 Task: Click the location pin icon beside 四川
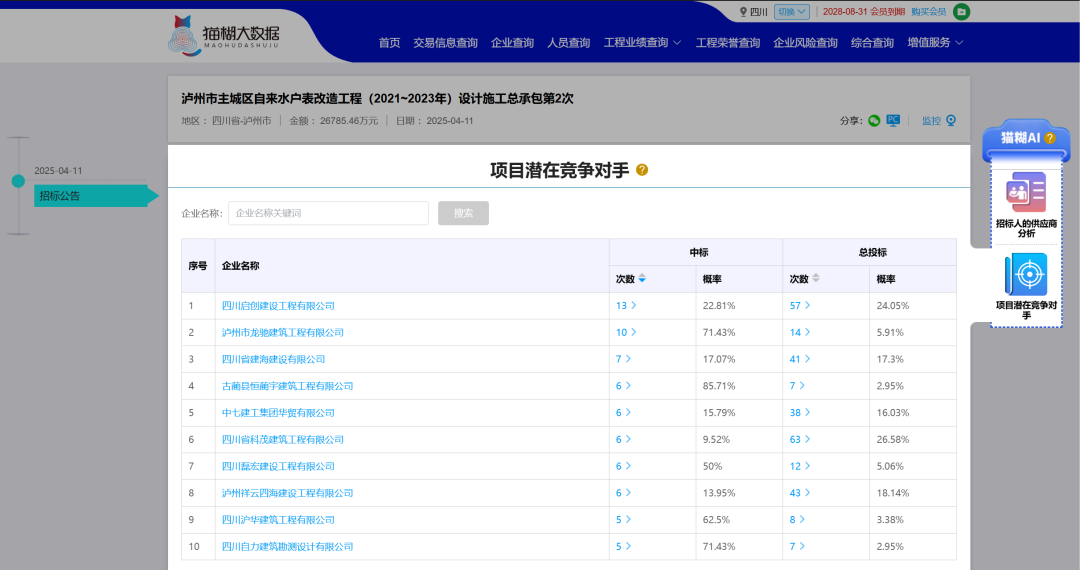pyautogui.click(x=743, y=12)
